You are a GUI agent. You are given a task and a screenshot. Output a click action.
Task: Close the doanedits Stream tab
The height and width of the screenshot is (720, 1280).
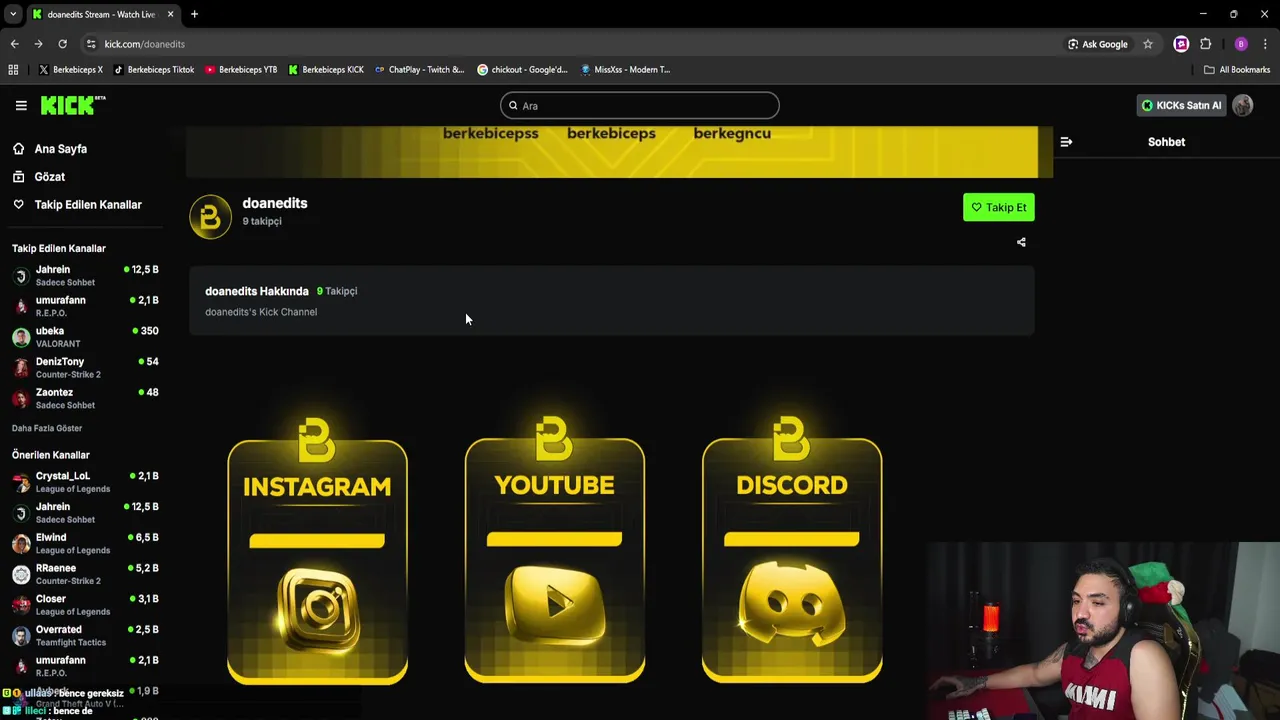(168, 14)
